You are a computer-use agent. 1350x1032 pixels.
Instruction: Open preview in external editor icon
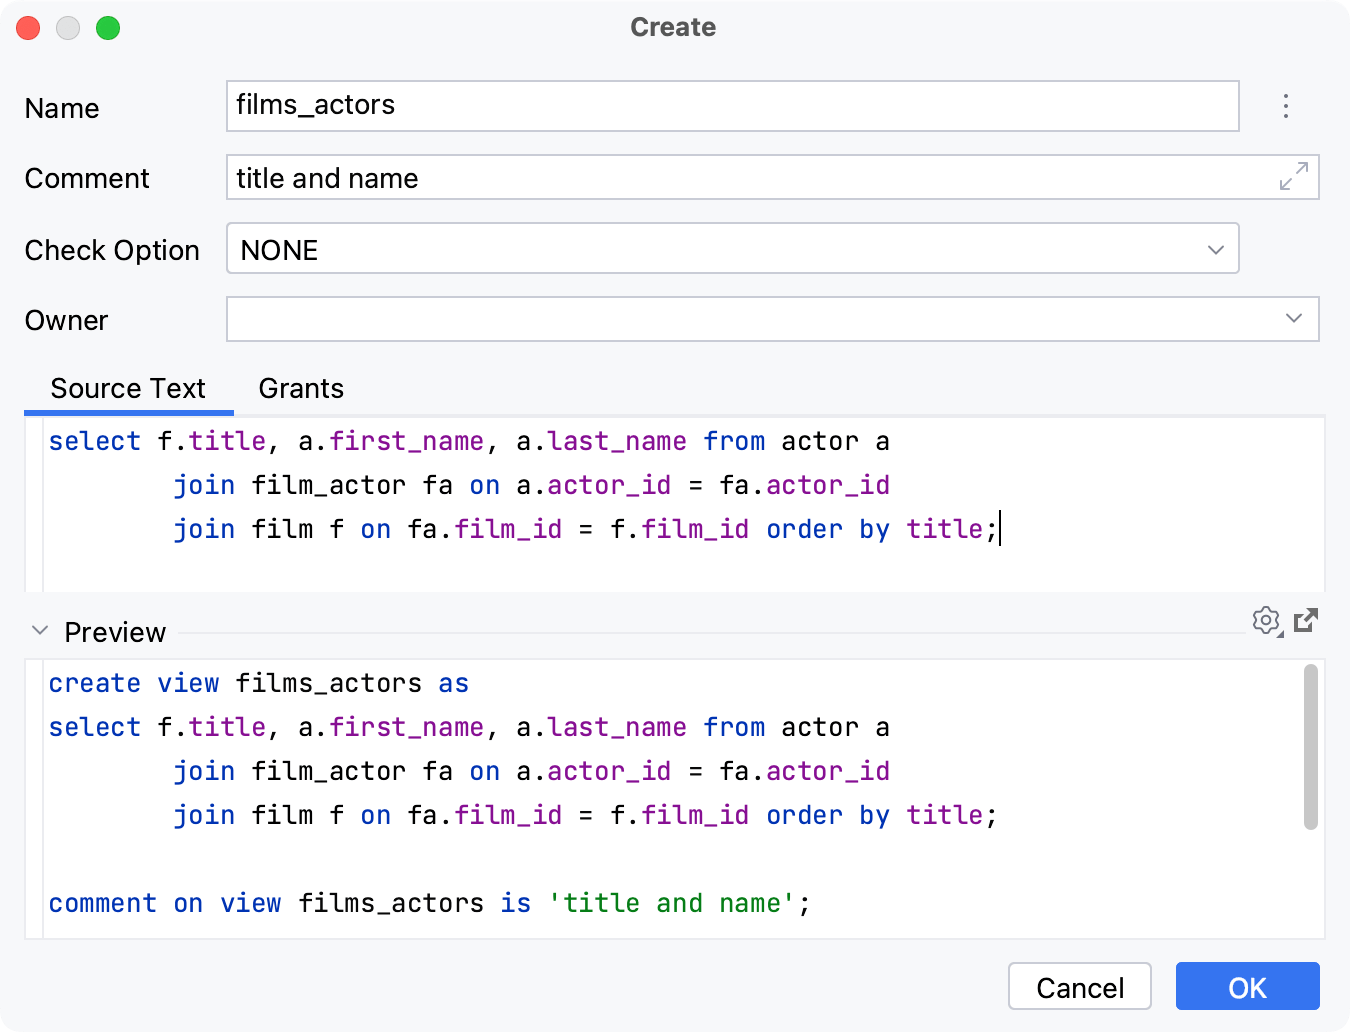click(x=1306, y=621)
